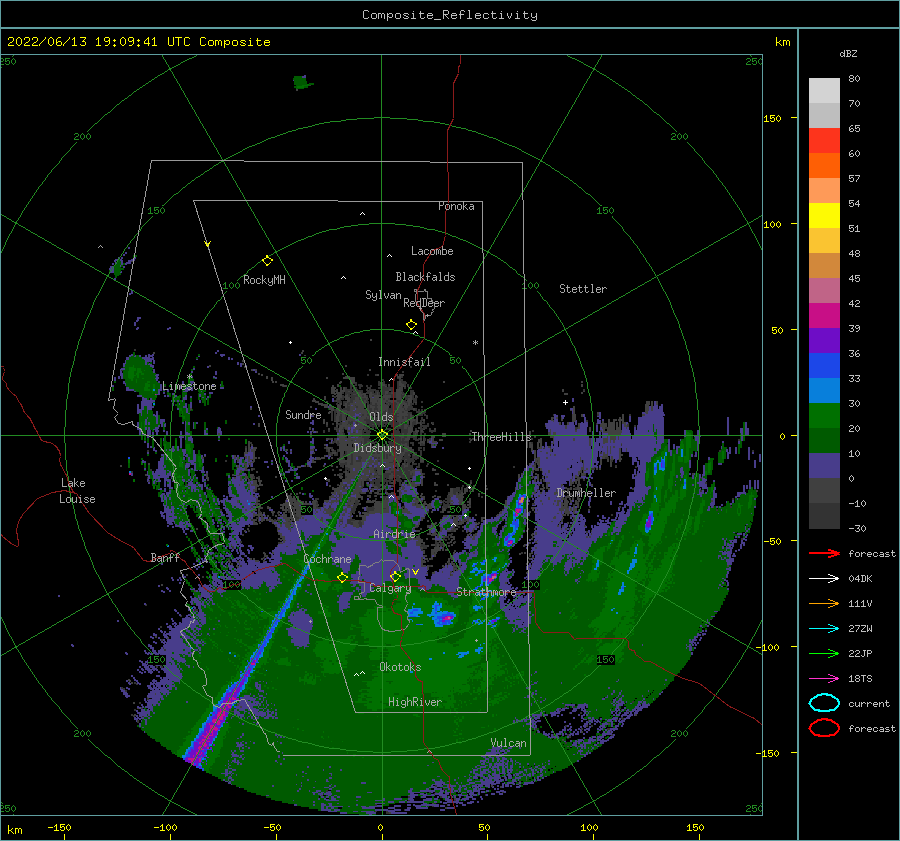Click the 18TS legend text
This screenshot has width=900, height=841.
860,679
